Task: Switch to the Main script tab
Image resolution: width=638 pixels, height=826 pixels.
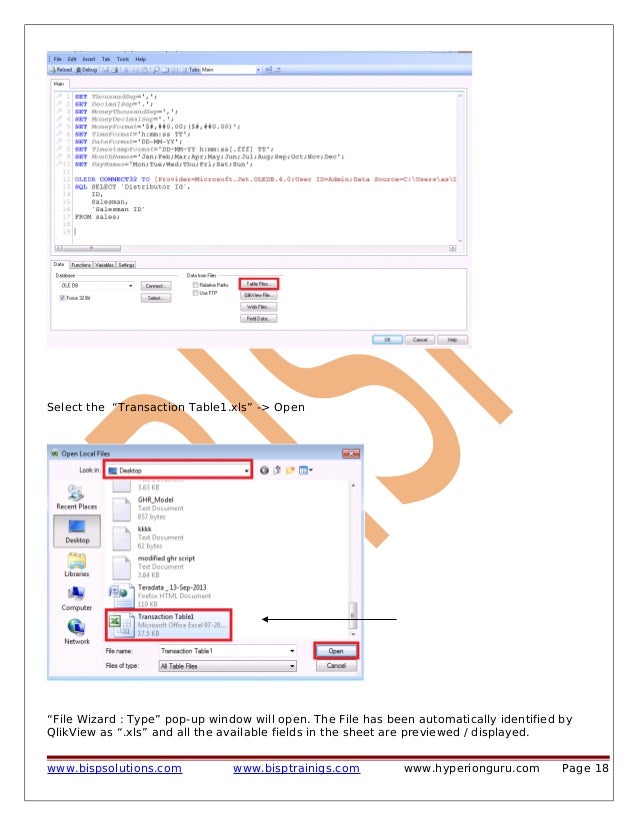Action: pos(59,84)
